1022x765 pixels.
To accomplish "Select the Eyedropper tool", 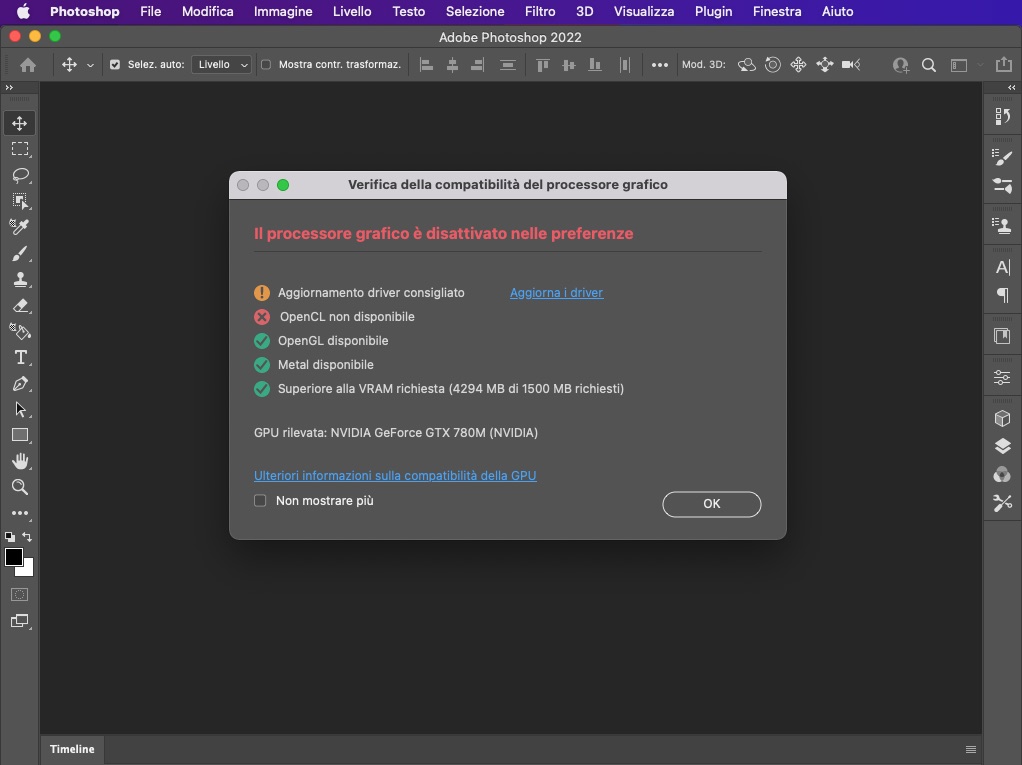I will (20, 227).
